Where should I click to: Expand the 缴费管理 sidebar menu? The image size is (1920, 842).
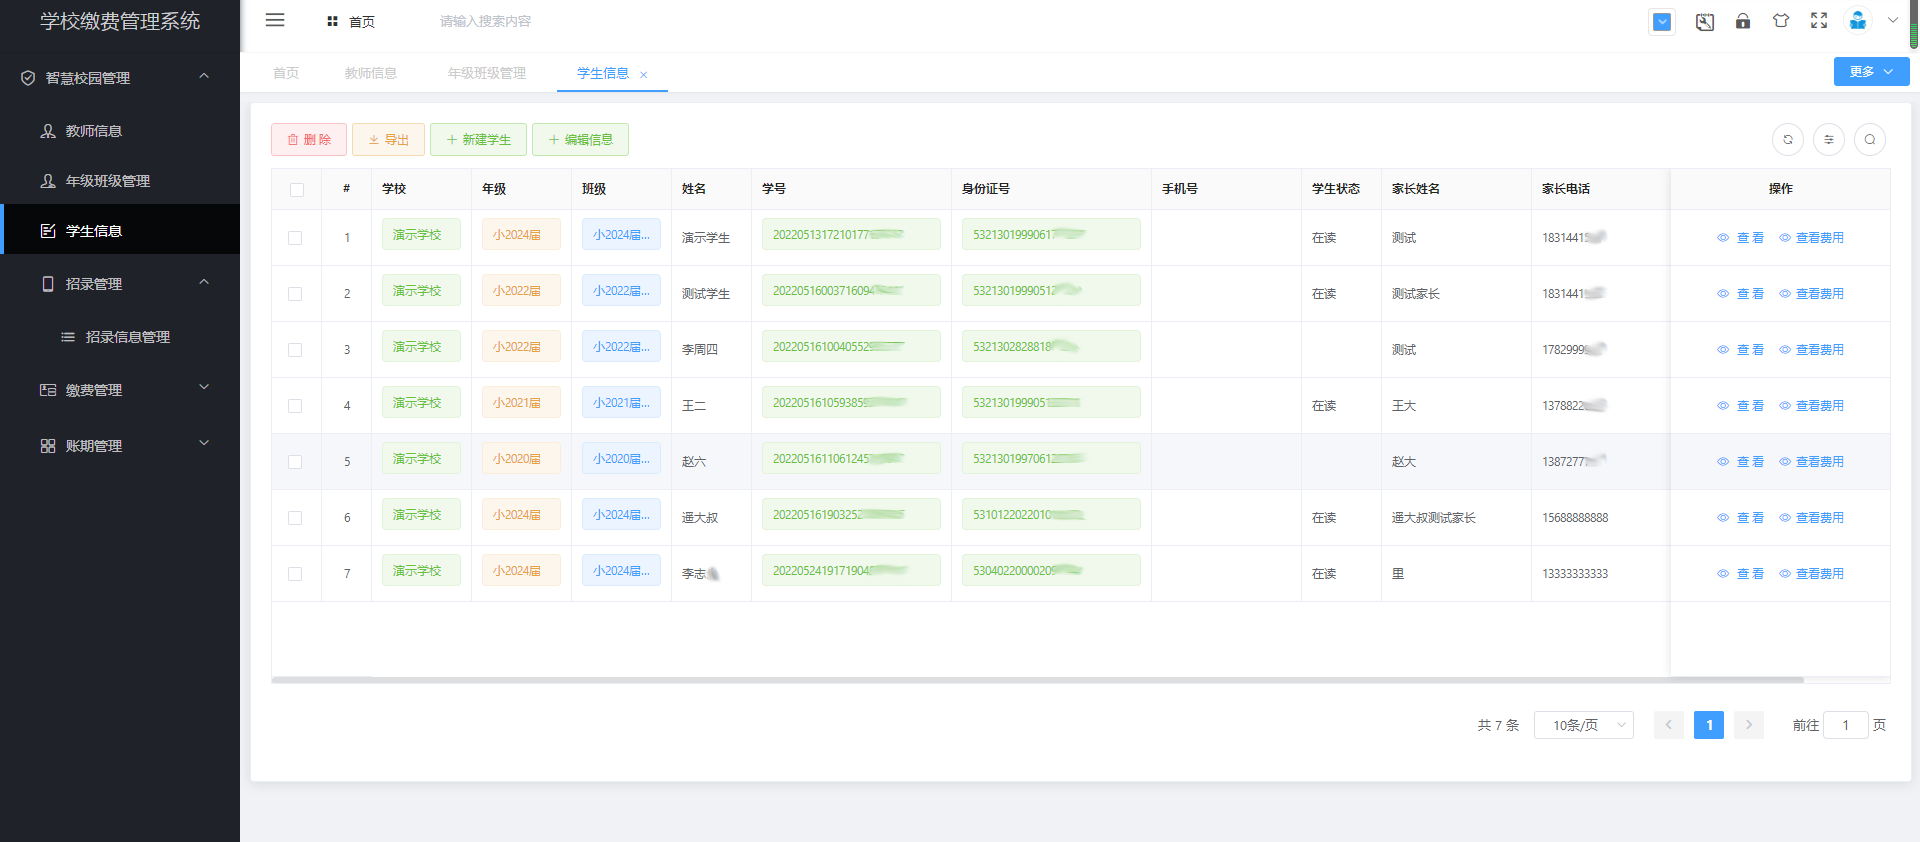pos(120,390)
